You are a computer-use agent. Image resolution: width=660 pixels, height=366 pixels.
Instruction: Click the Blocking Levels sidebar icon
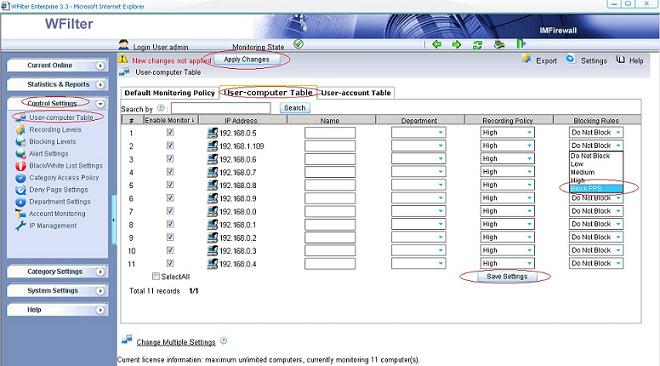click(x=21, y=142)
